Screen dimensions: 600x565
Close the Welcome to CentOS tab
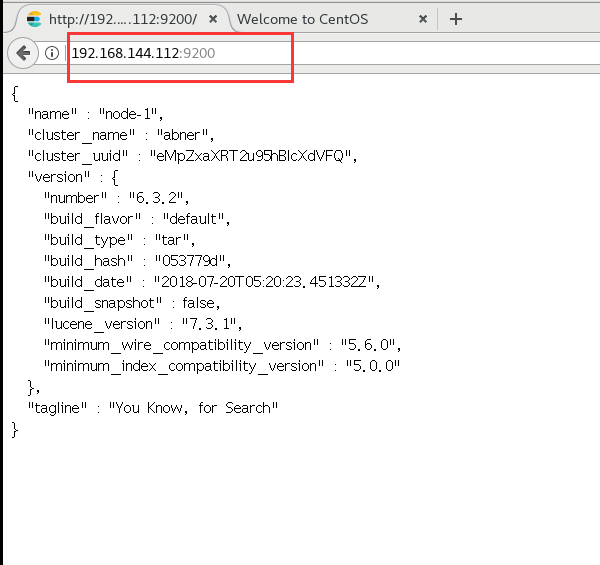click(x=423, y=19)
